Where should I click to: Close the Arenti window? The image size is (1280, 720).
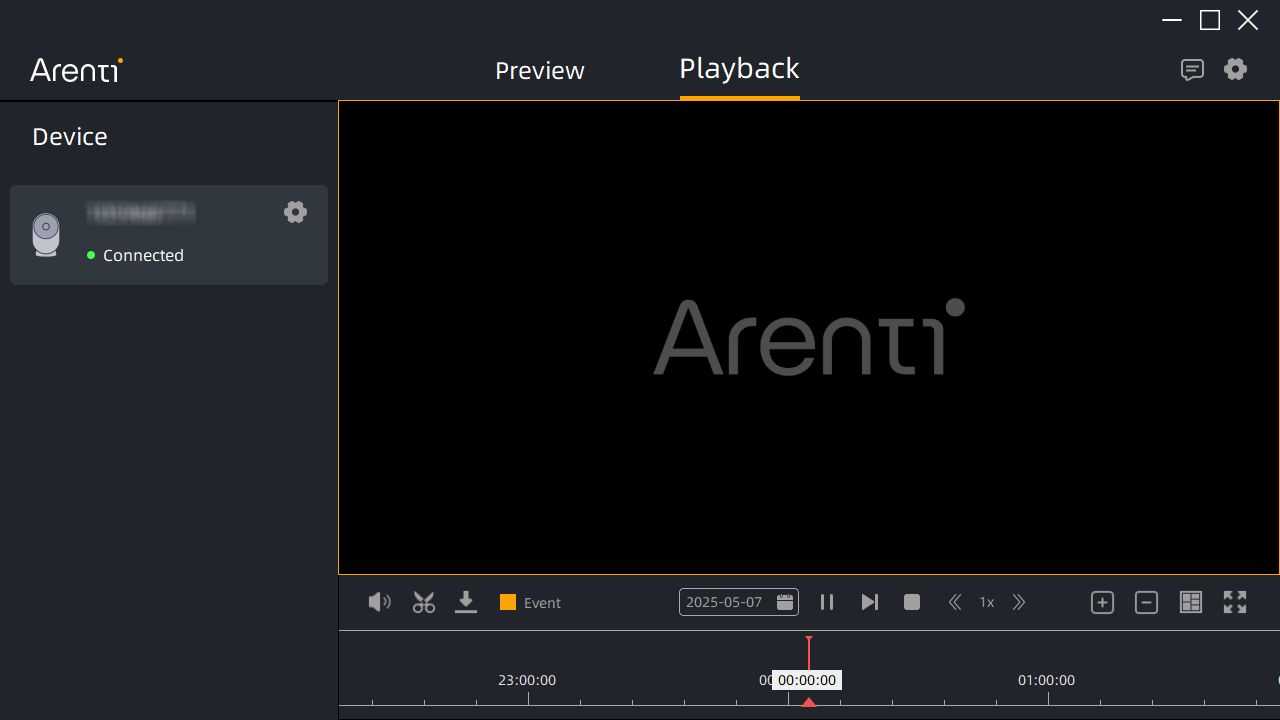[1248, 20]
